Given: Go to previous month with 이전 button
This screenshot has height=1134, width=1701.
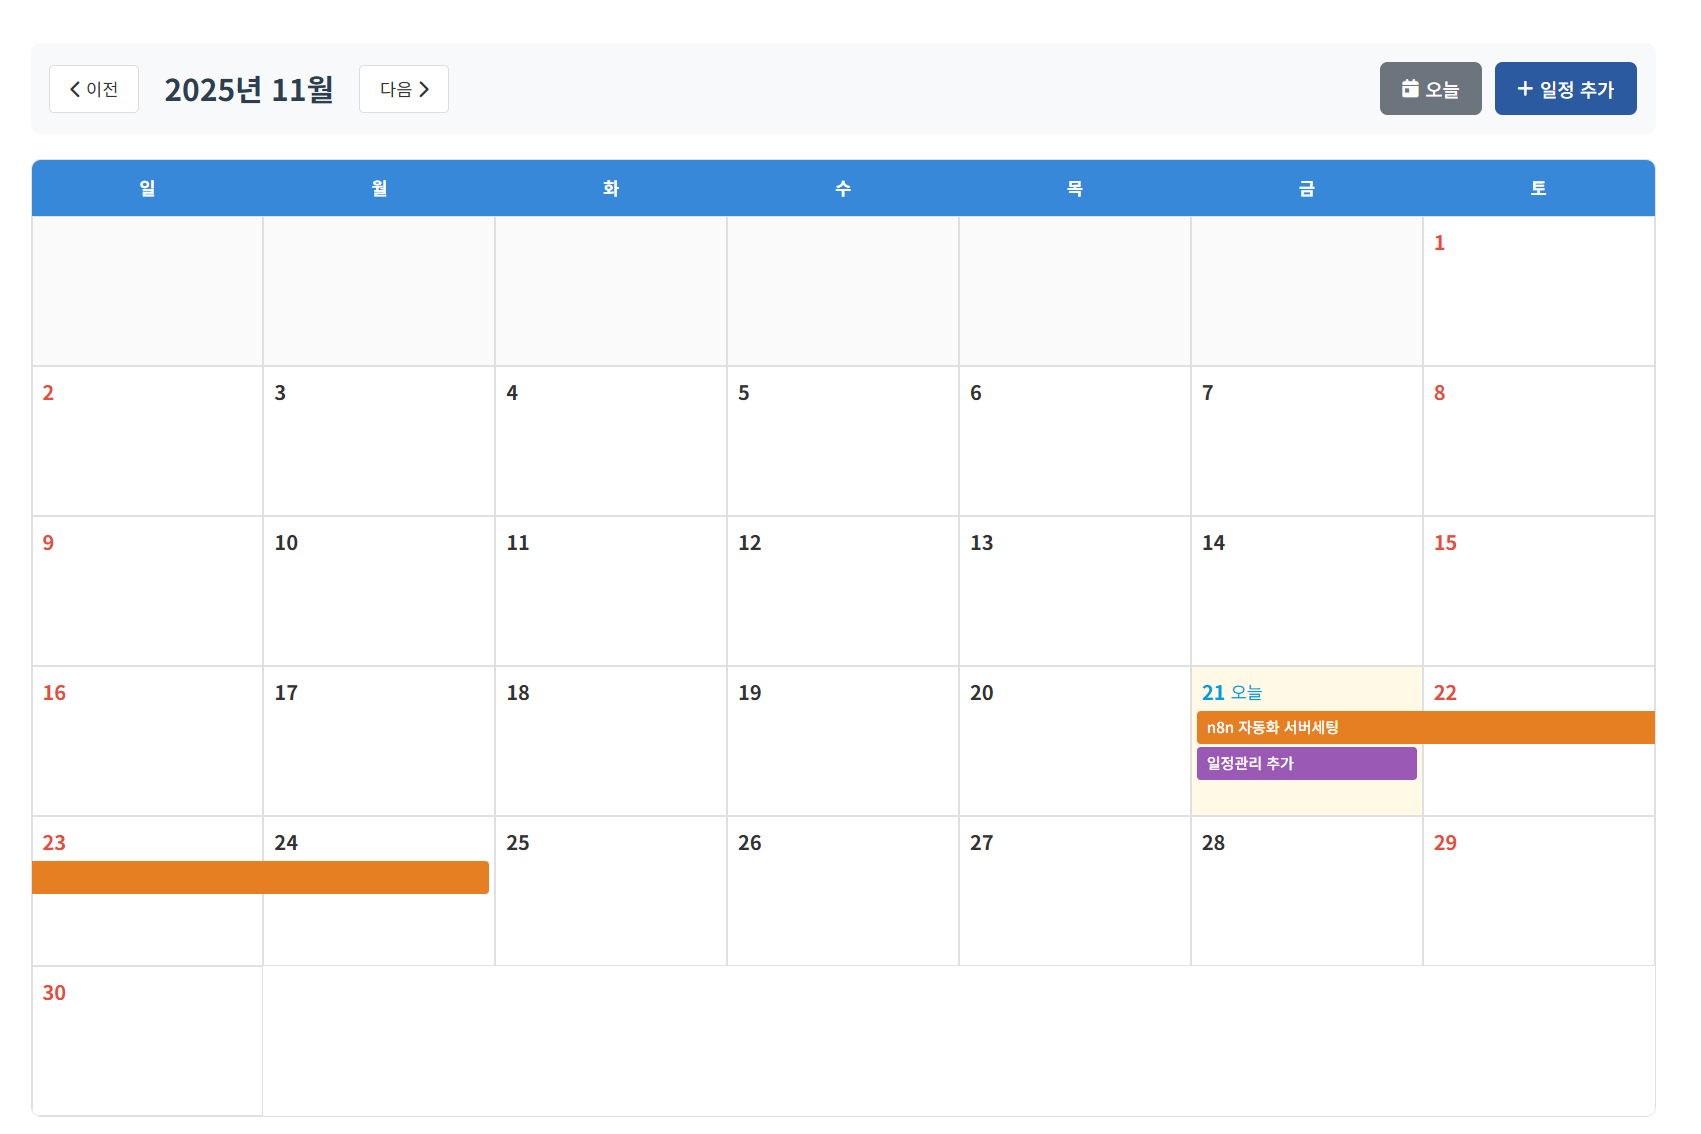Looking at the screenshot, I should (x=94, y=89).
